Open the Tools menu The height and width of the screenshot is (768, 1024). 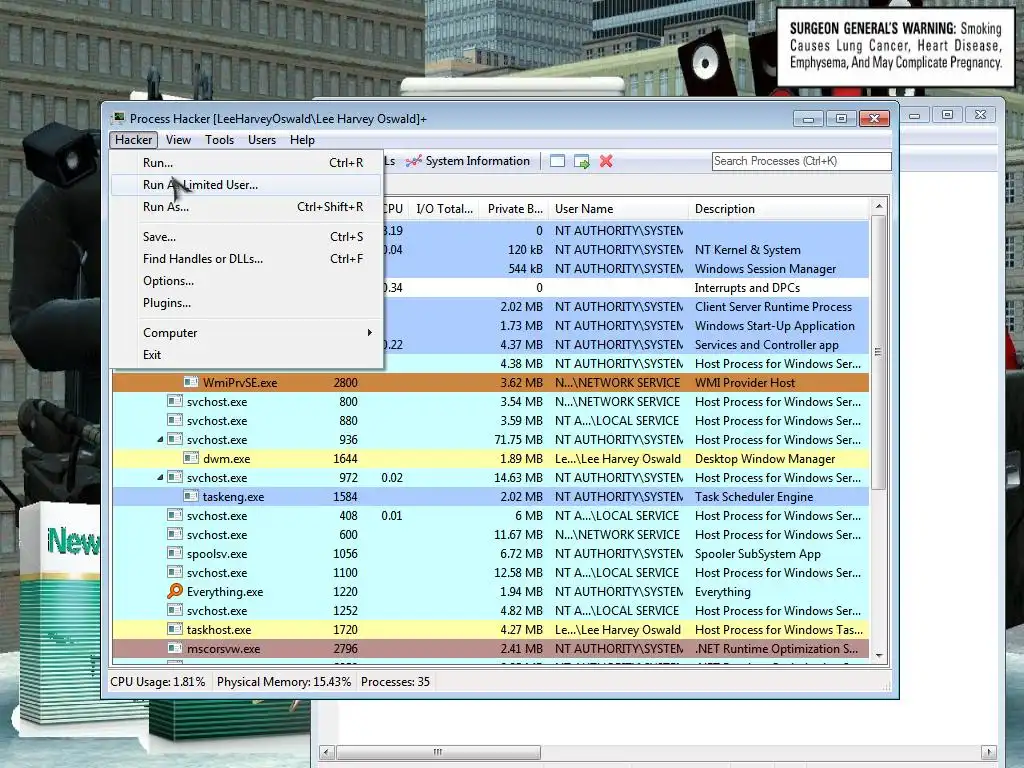pos(219,140)
